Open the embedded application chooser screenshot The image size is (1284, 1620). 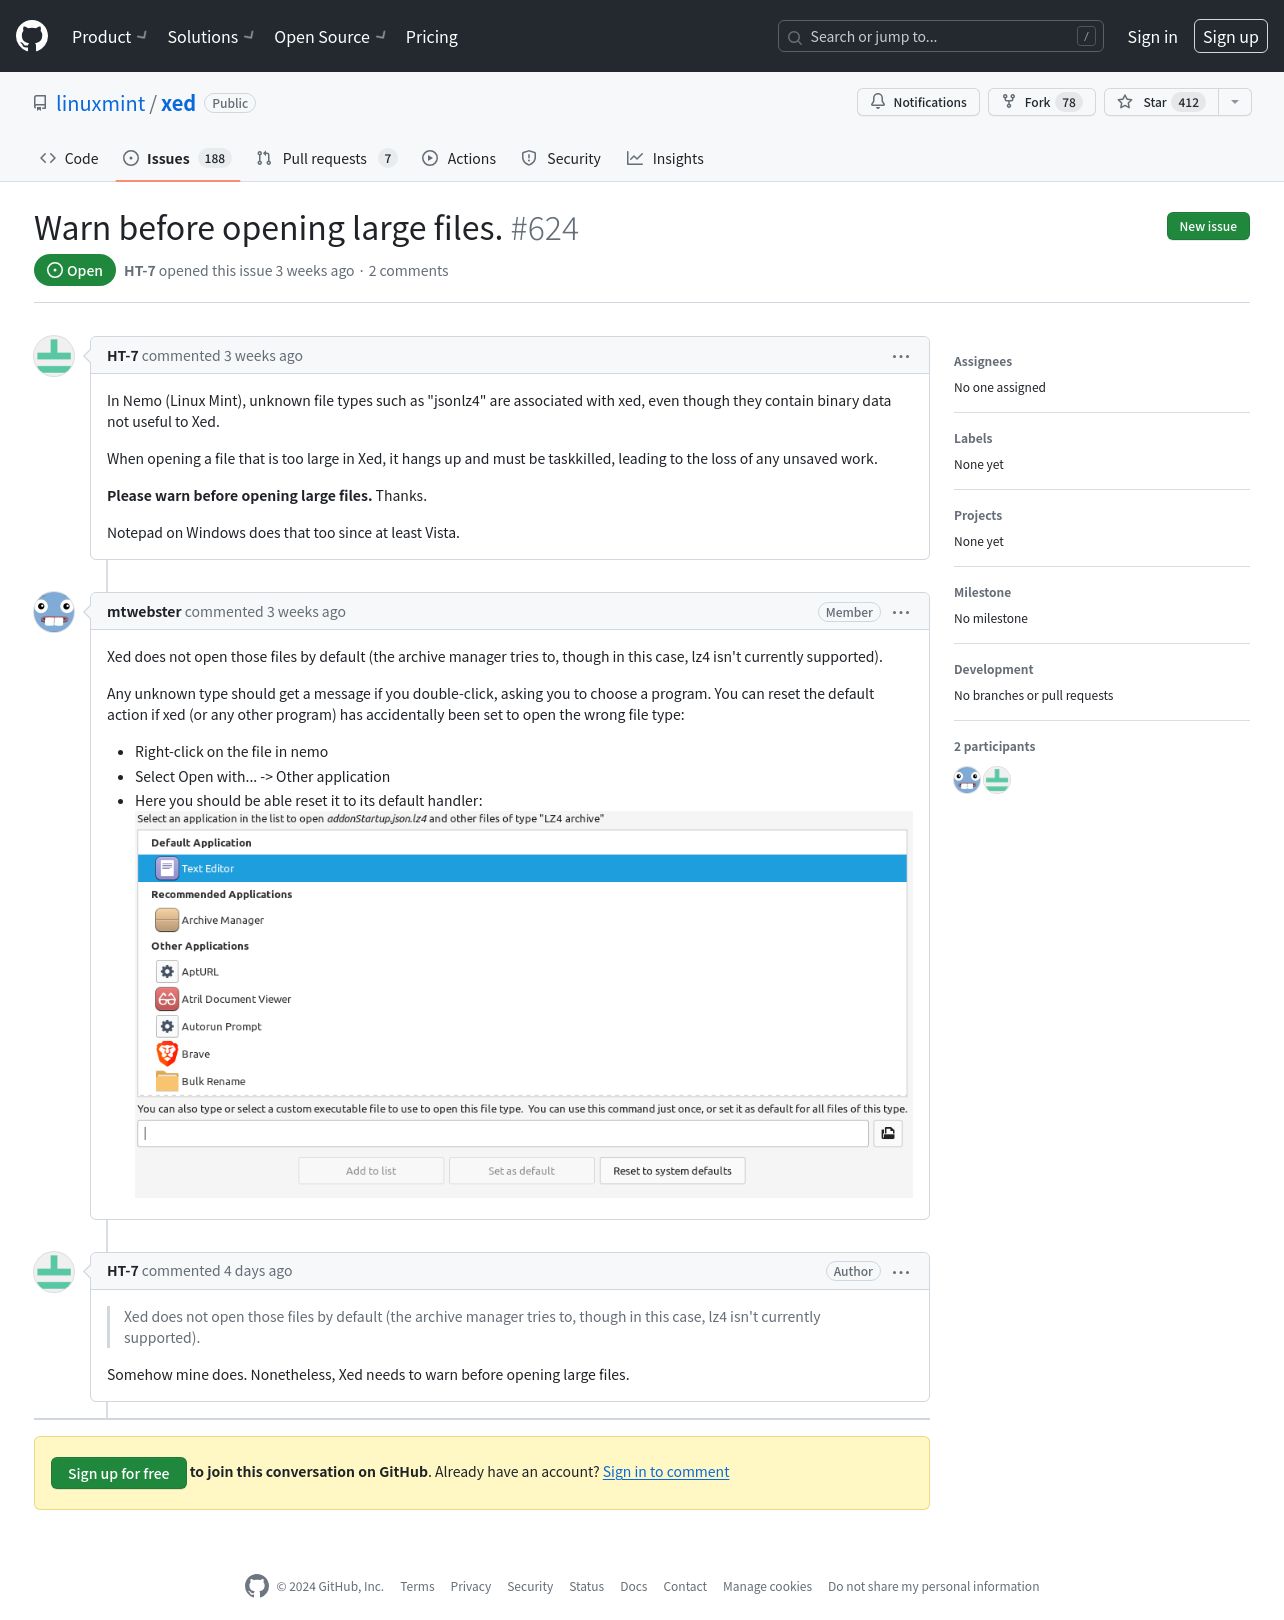(x=524, y=1004)
